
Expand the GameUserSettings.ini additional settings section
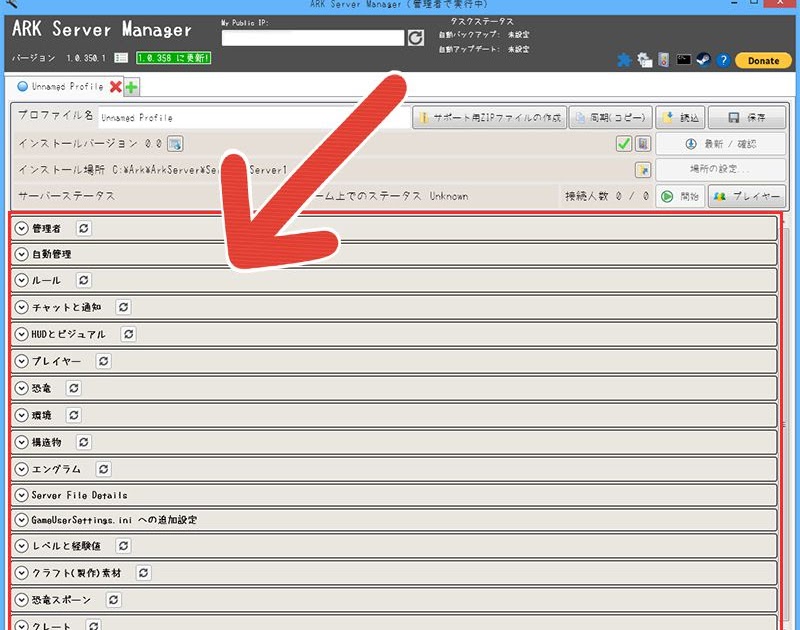21,520
